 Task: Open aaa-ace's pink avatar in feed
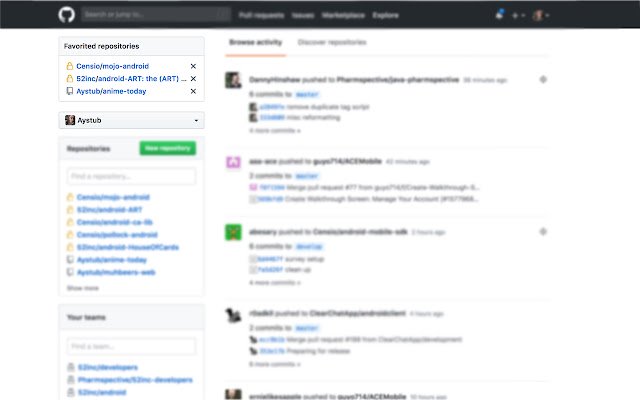[x=233, y=162]
